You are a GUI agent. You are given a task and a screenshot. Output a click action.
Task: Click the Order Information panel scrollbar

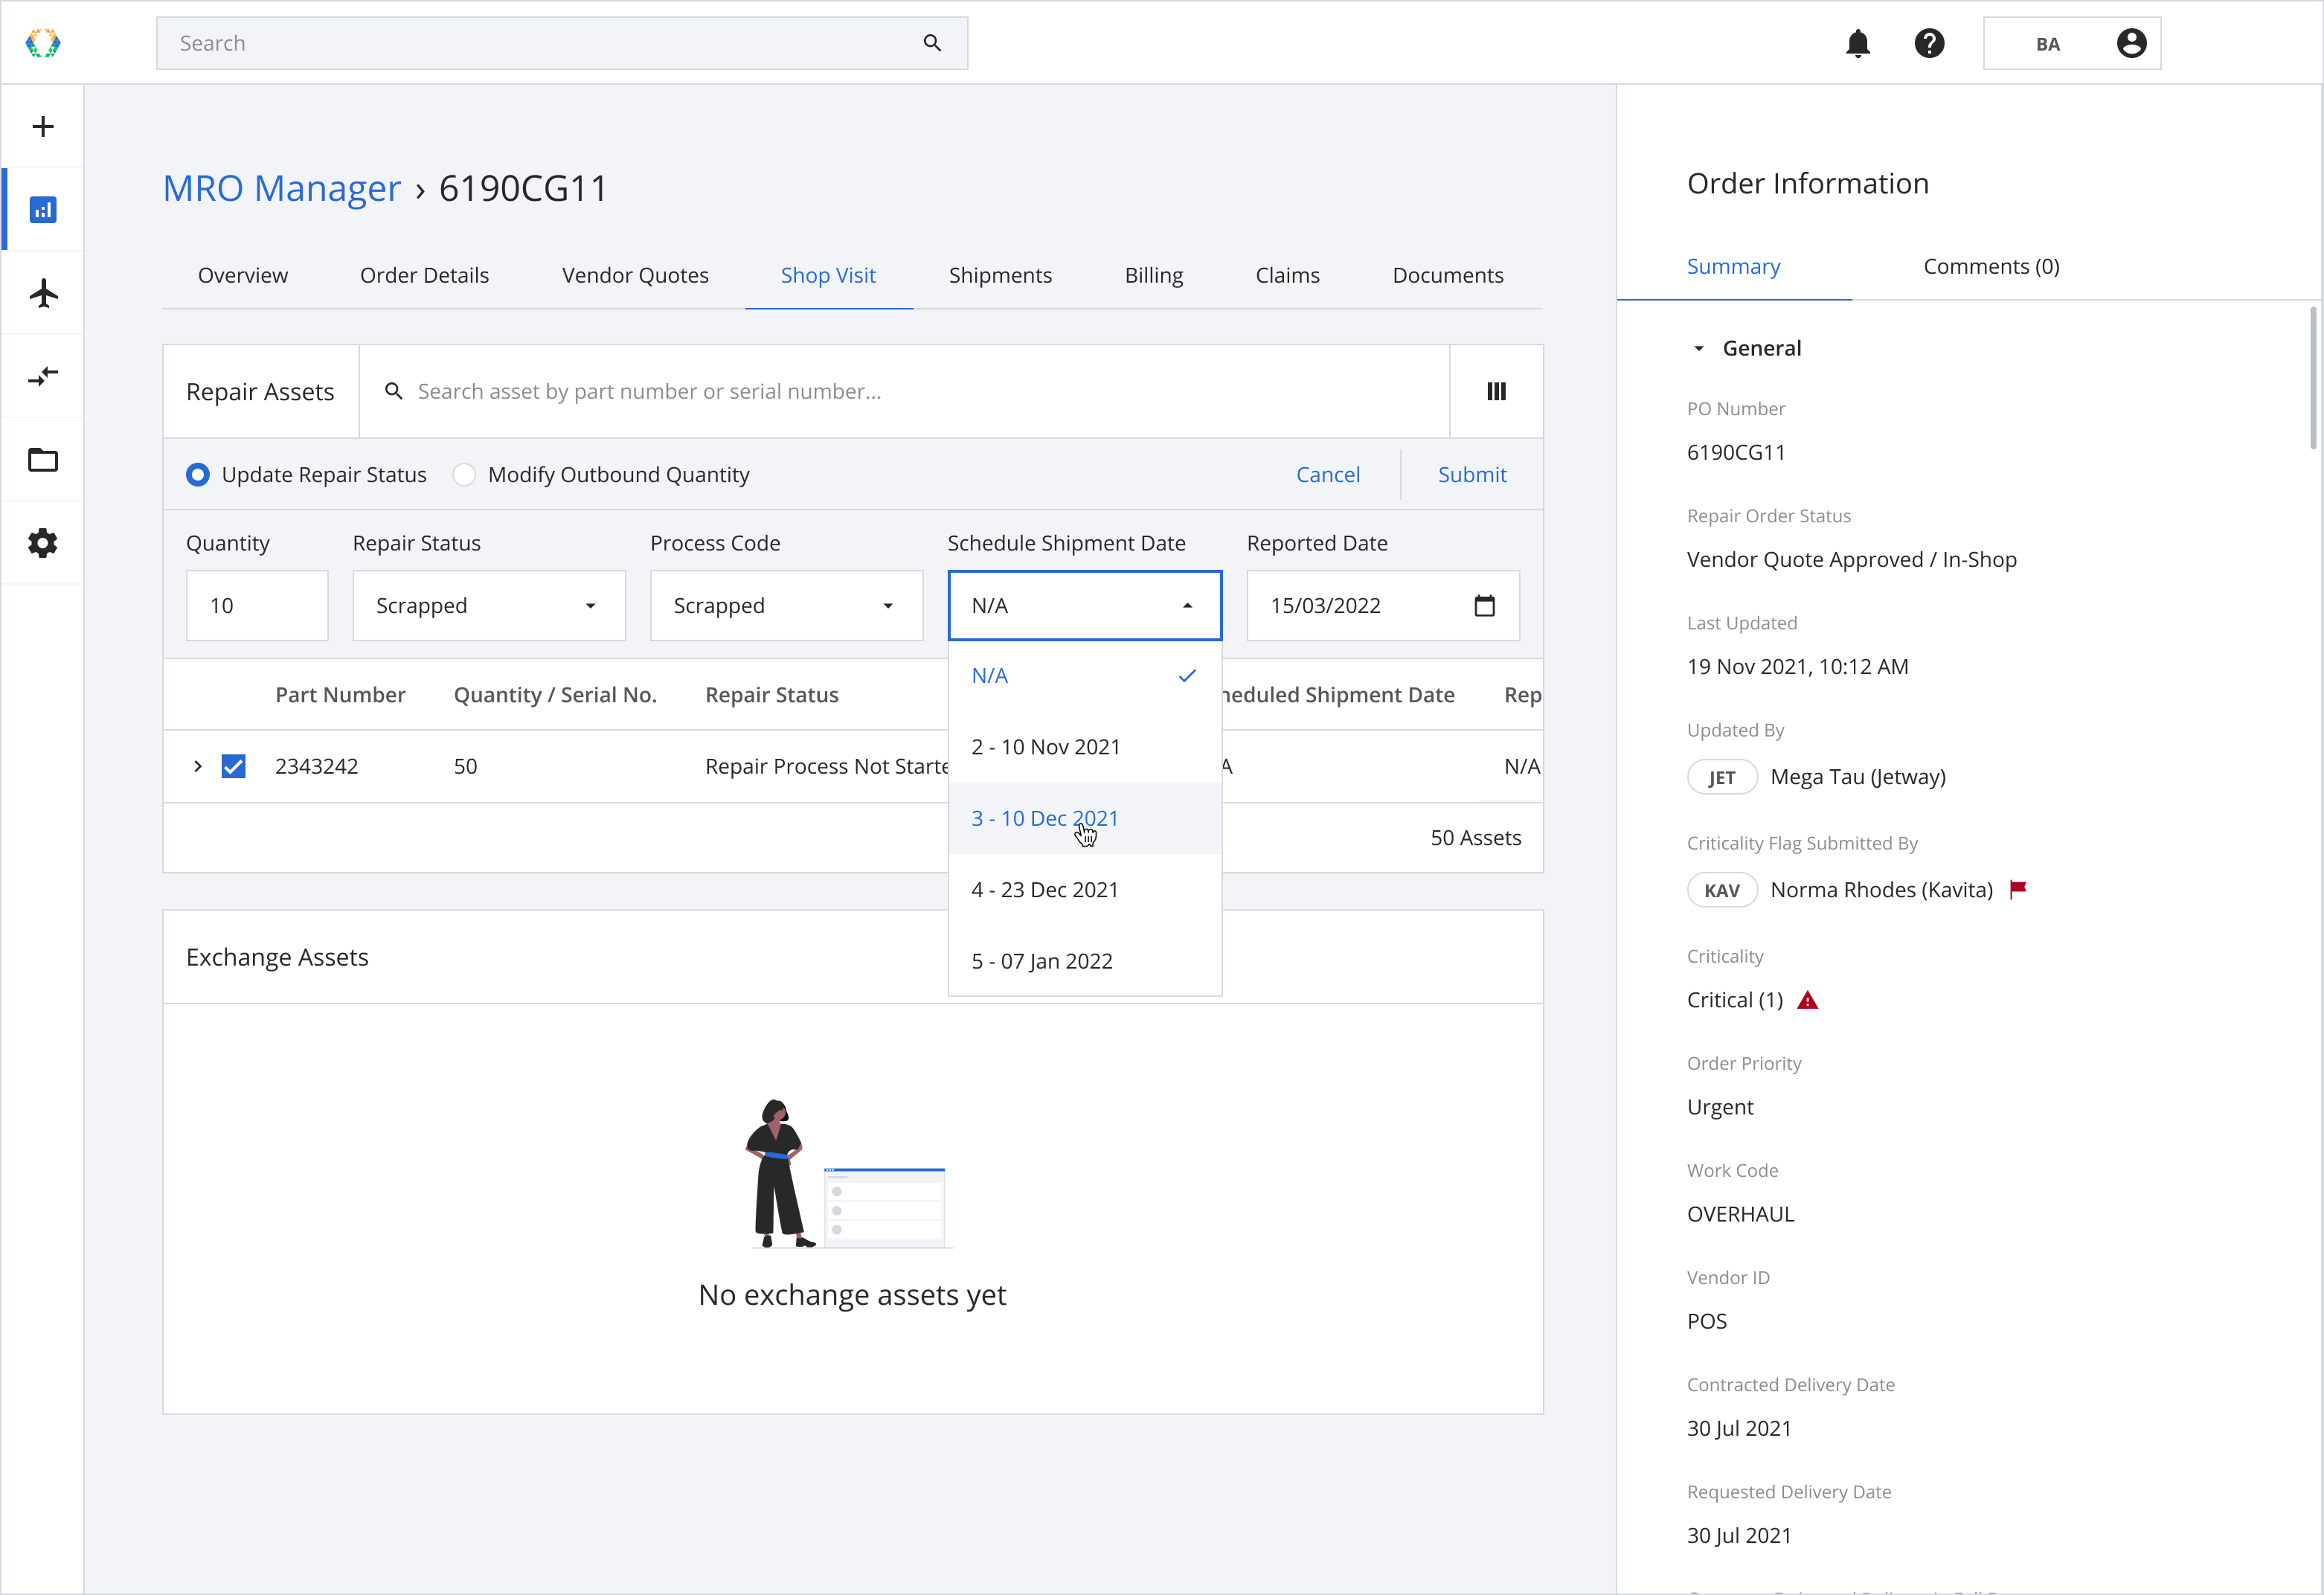[2312, 378]
